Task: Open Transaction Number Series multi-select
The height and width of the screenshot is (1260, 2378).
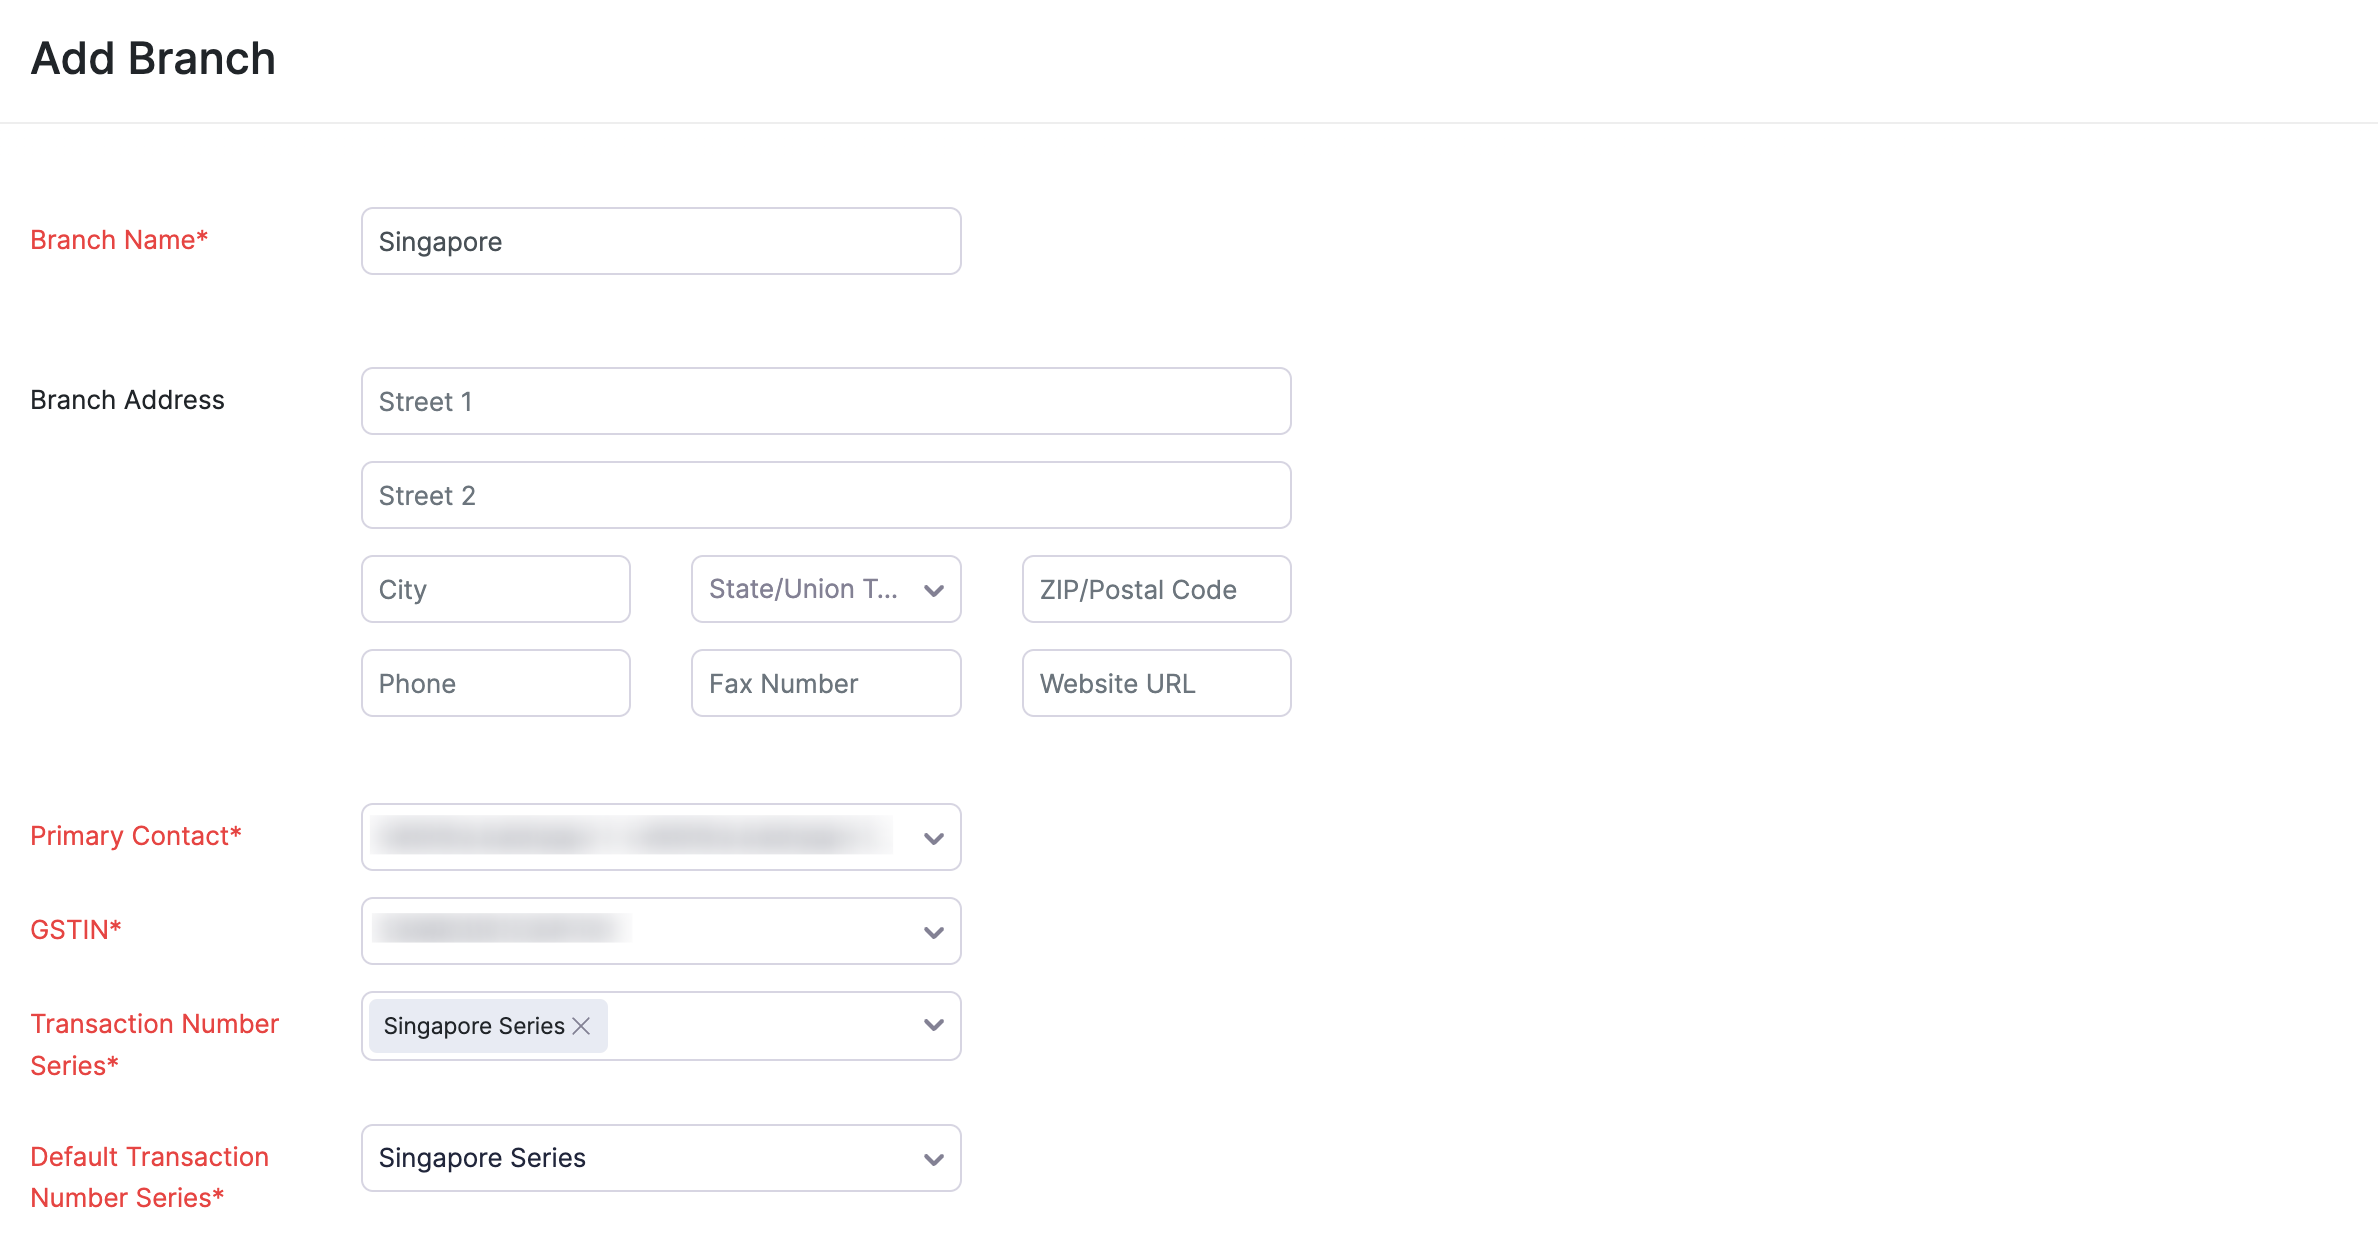Action: click(760, 1026)
